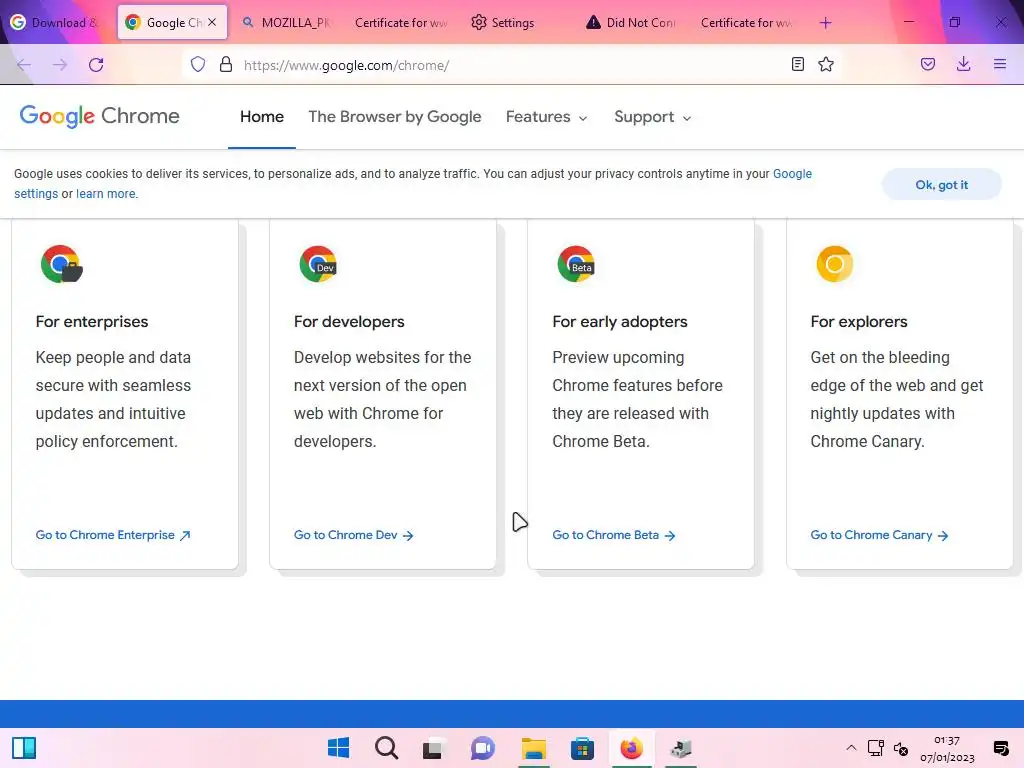Click the network status tray icon
Screen dimensions: 1024x768
point(876,748)
